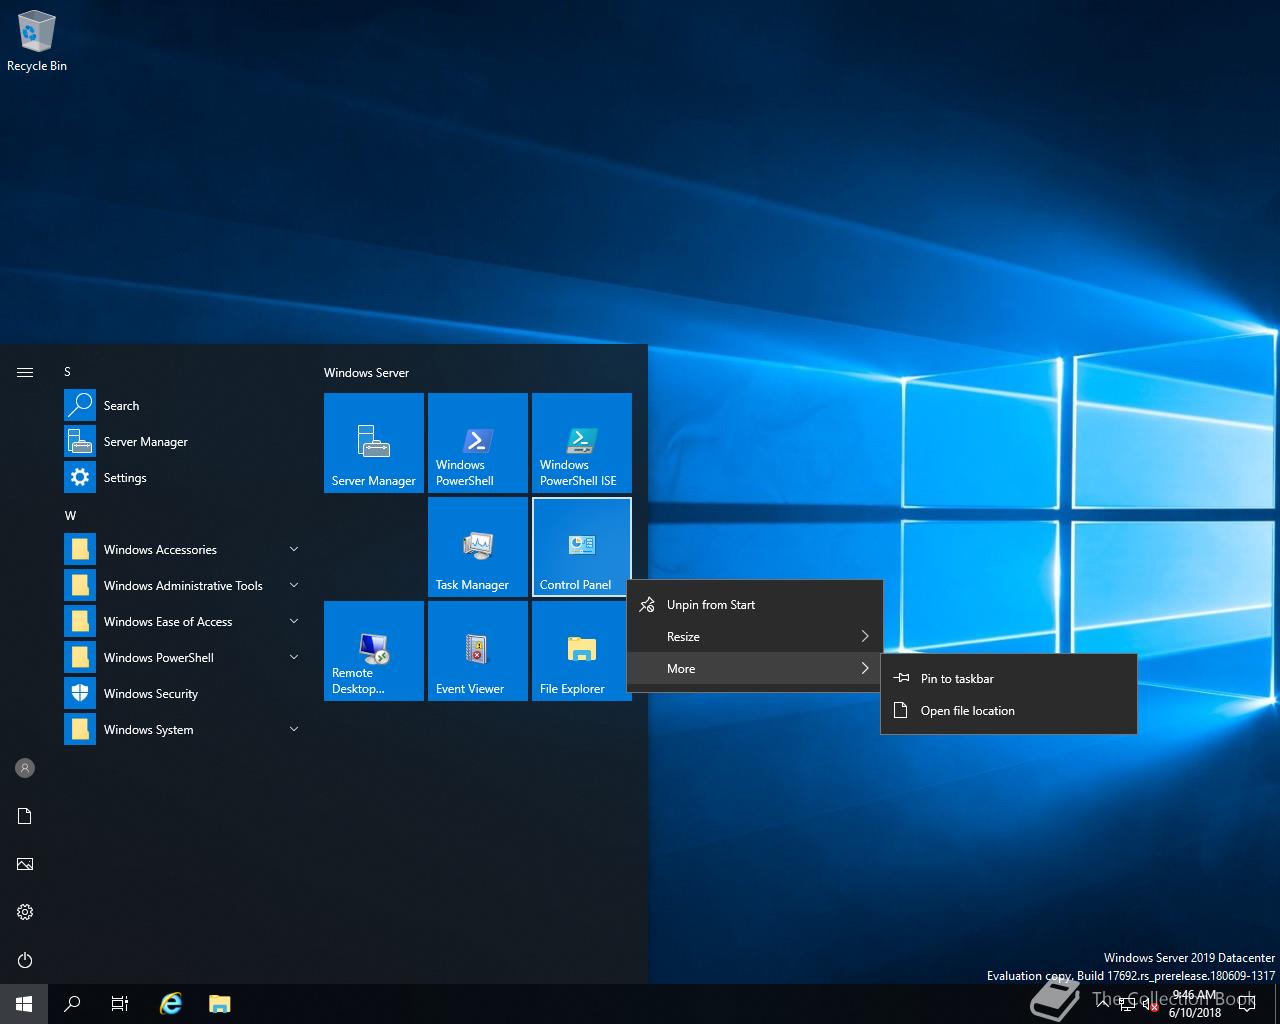Open the File Explorer tile
This screenshot has width=1280, height=1024.
click(582, 651)
